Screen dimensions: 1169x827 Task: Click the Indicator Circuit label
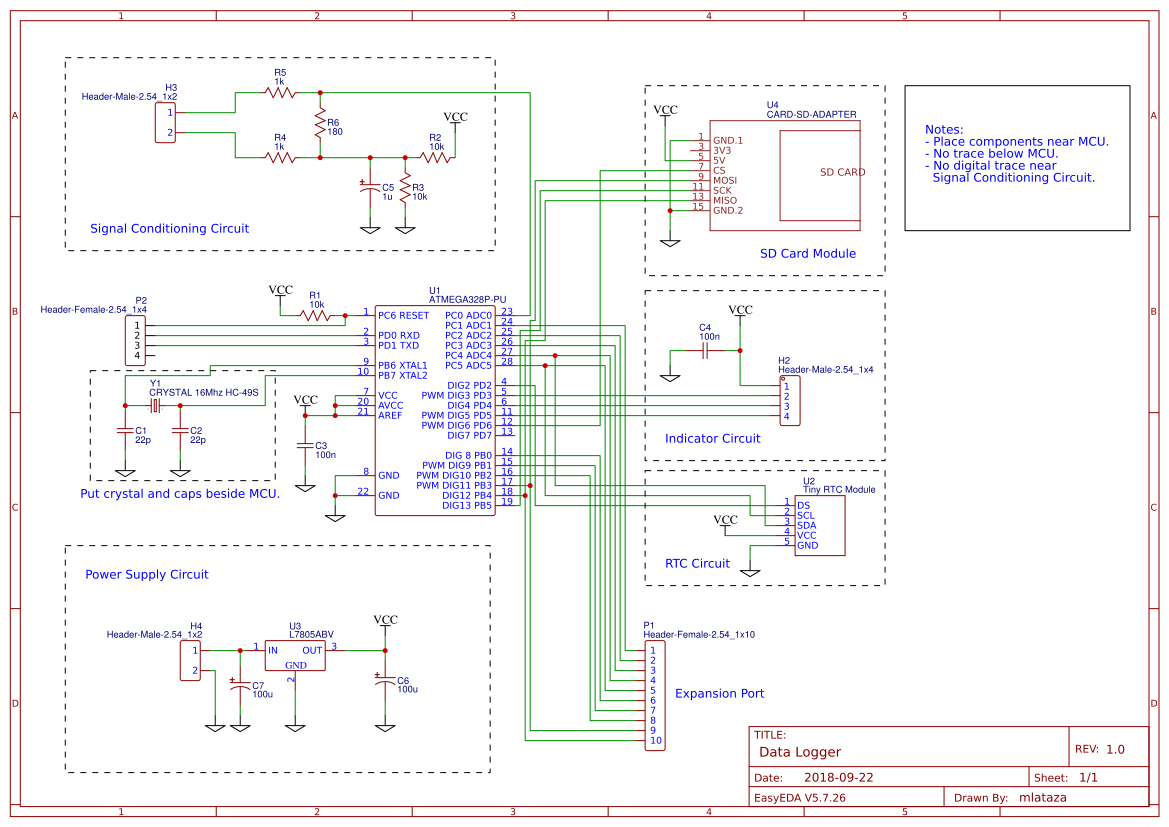713,438
